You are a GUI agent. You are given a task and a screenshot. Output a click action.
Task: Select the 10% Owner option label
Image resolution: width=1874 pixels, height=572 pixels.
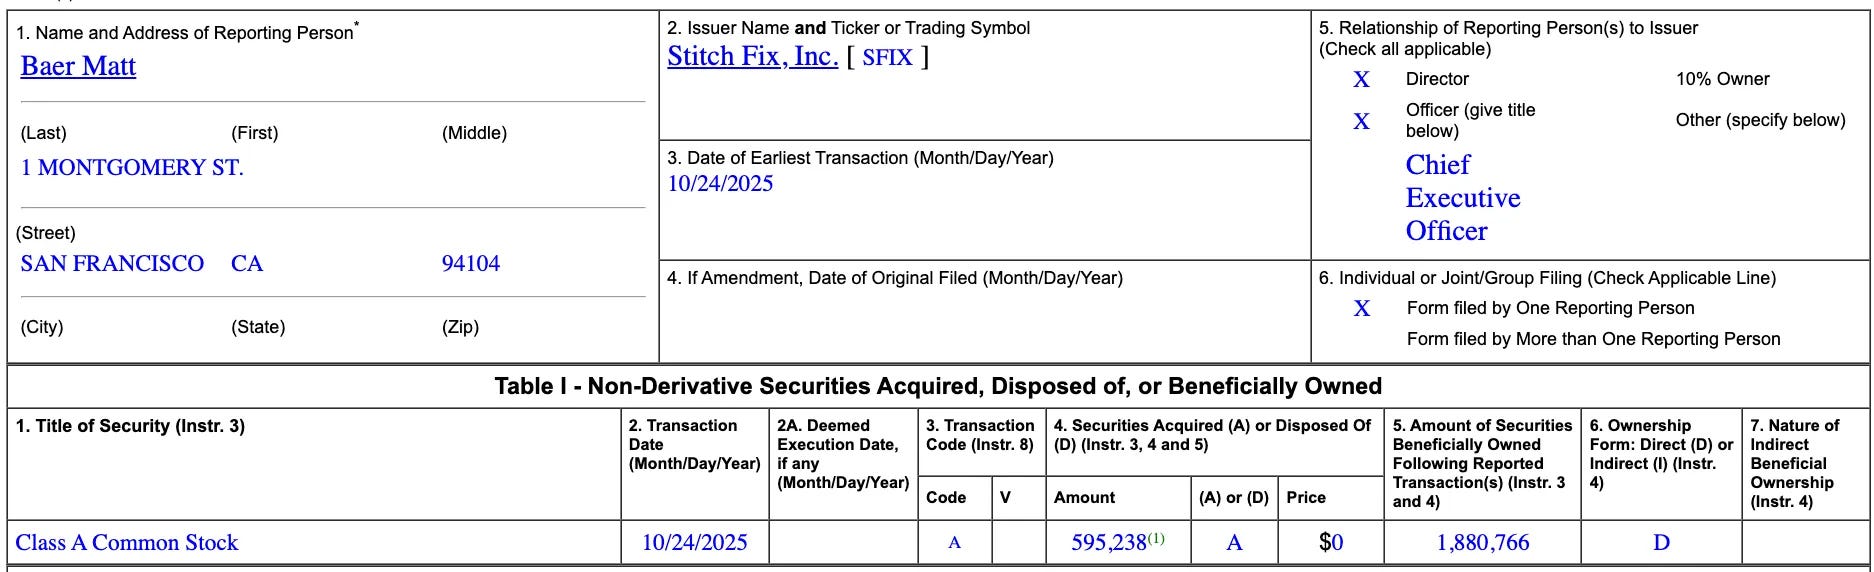point(1722,79)
